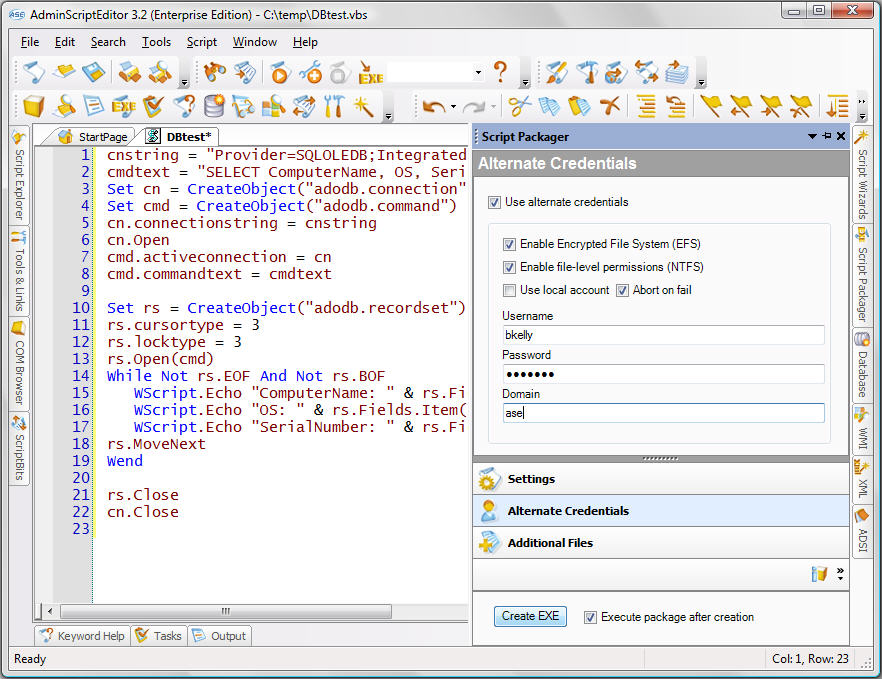
Task: Open the Tools menu
Action: pos(156,42)
